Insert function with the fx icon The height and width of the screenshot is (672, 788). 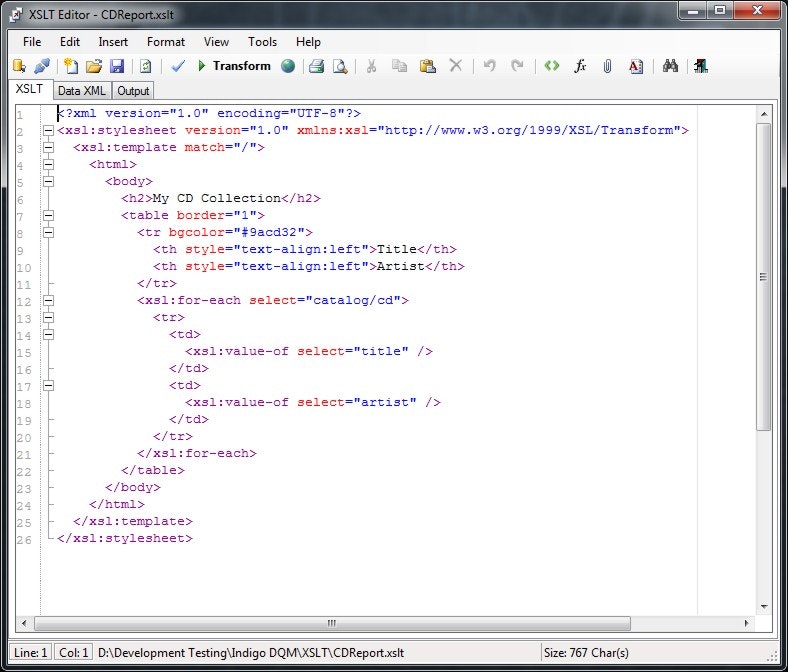pos(580,66)
